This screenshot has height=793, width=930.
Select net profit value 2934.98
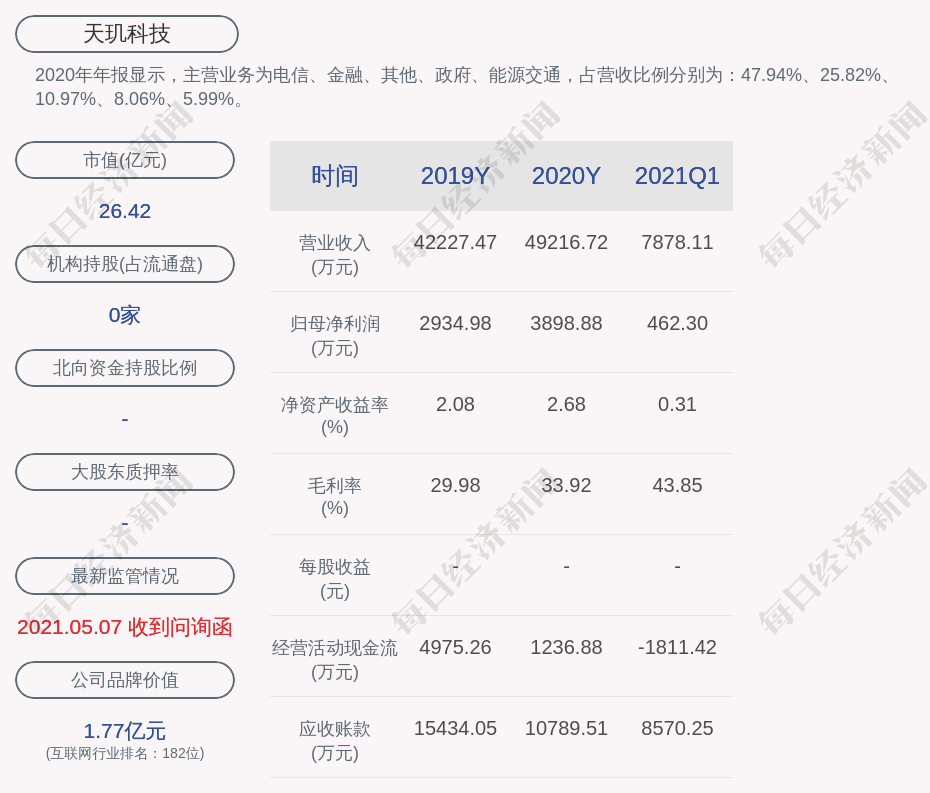pyautogui.click(x=455, y=323)
